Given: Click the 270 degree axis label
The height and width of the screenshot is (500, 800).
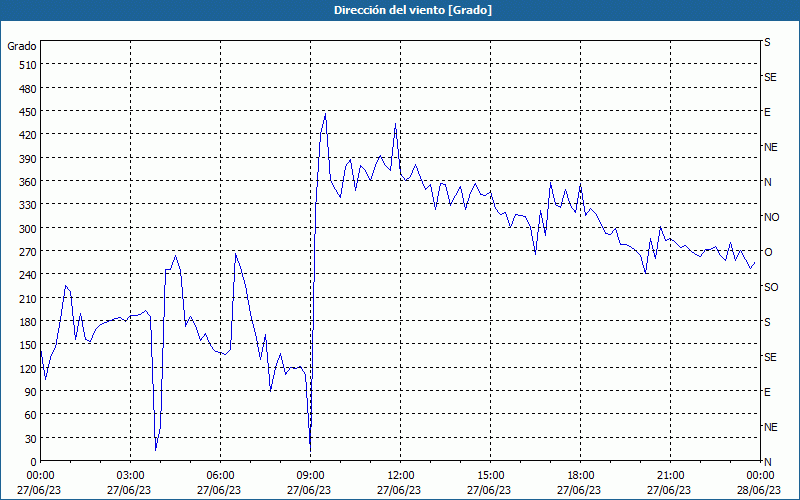Looking at the screenshot, I should [x=28, y=252].
